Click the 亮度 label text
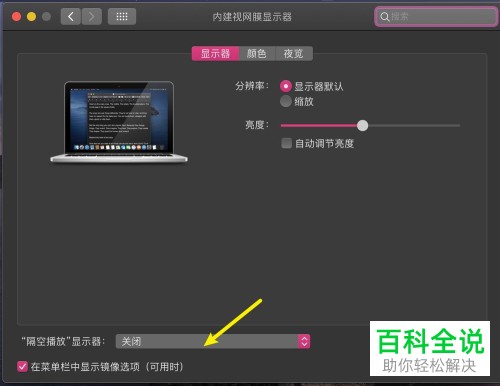500x386 pixels. tap(257, 125)
